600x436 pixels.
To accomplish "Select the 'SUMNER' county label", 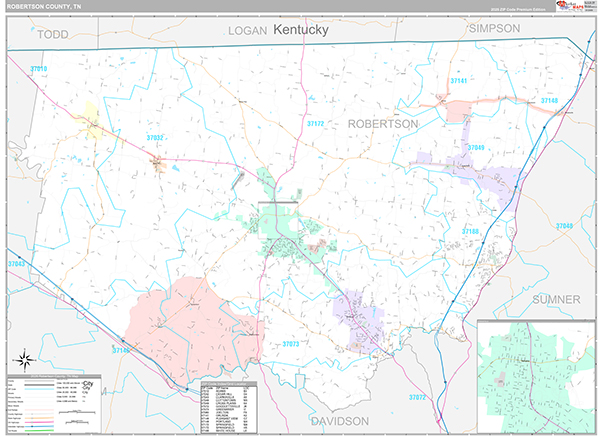I will [x=556, y=299].
